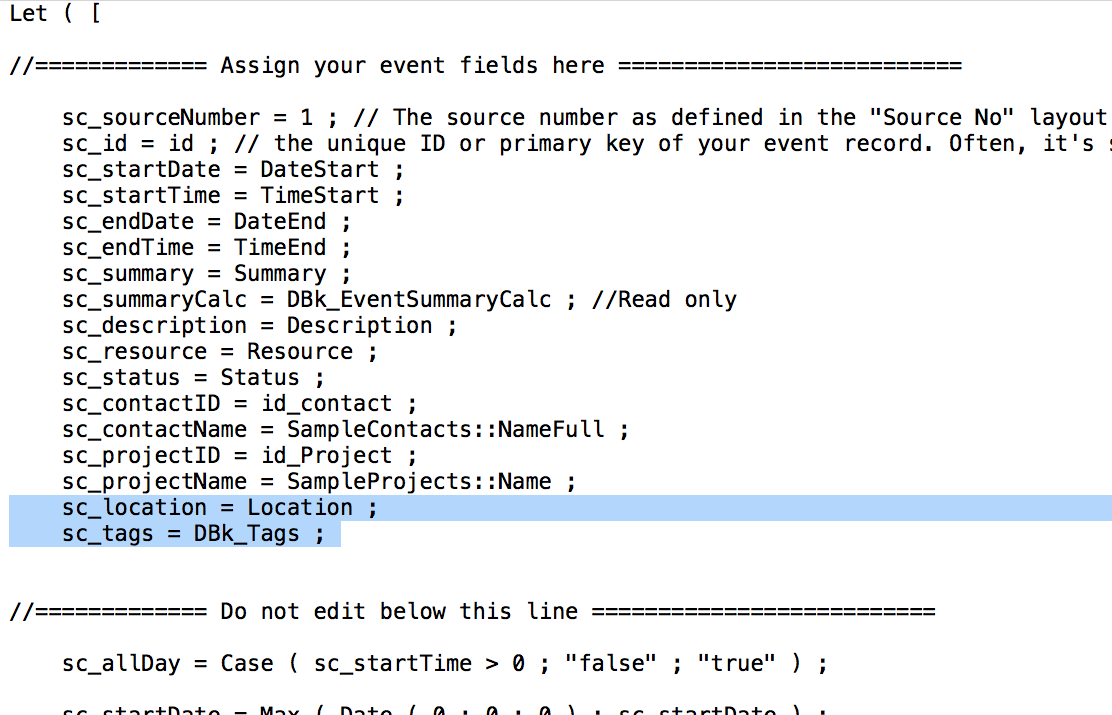Image resolution: width=1112 pixels, height=715 pixels.
Task: Click the DateStart field name
Action: pos(319,170)
